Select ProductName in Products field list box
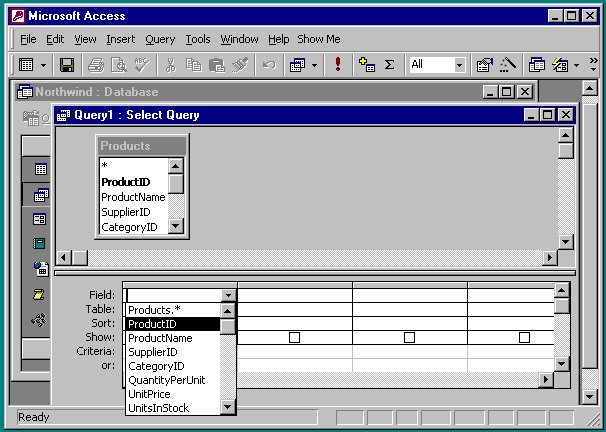This screenshot has height=432, width=606. (133, 197)
